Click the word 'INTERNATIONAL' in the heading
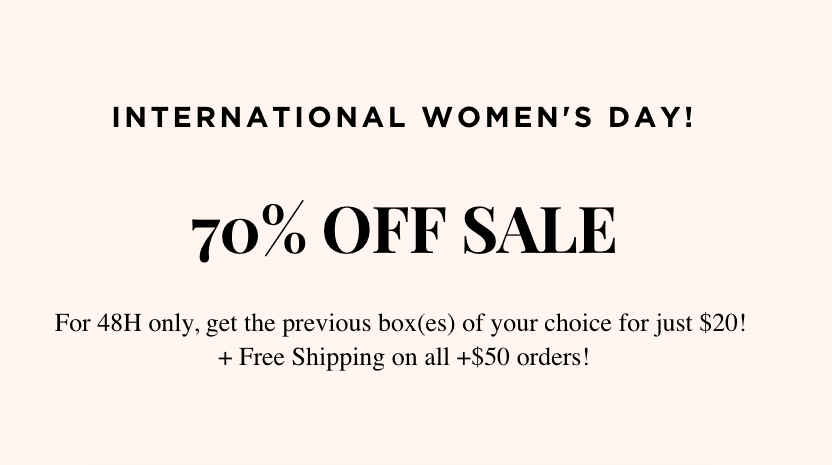Screen dimensions: 832x465 (259, 117)
